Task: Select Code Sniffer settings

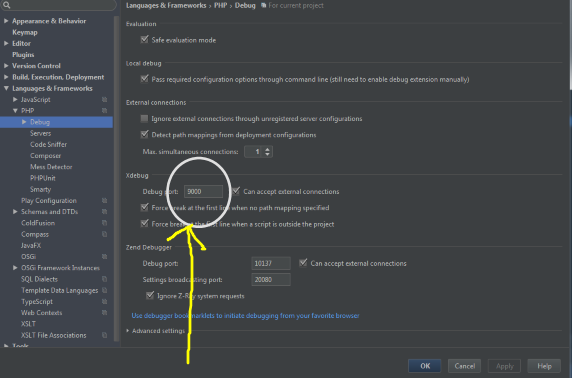Action: [48, 144]
